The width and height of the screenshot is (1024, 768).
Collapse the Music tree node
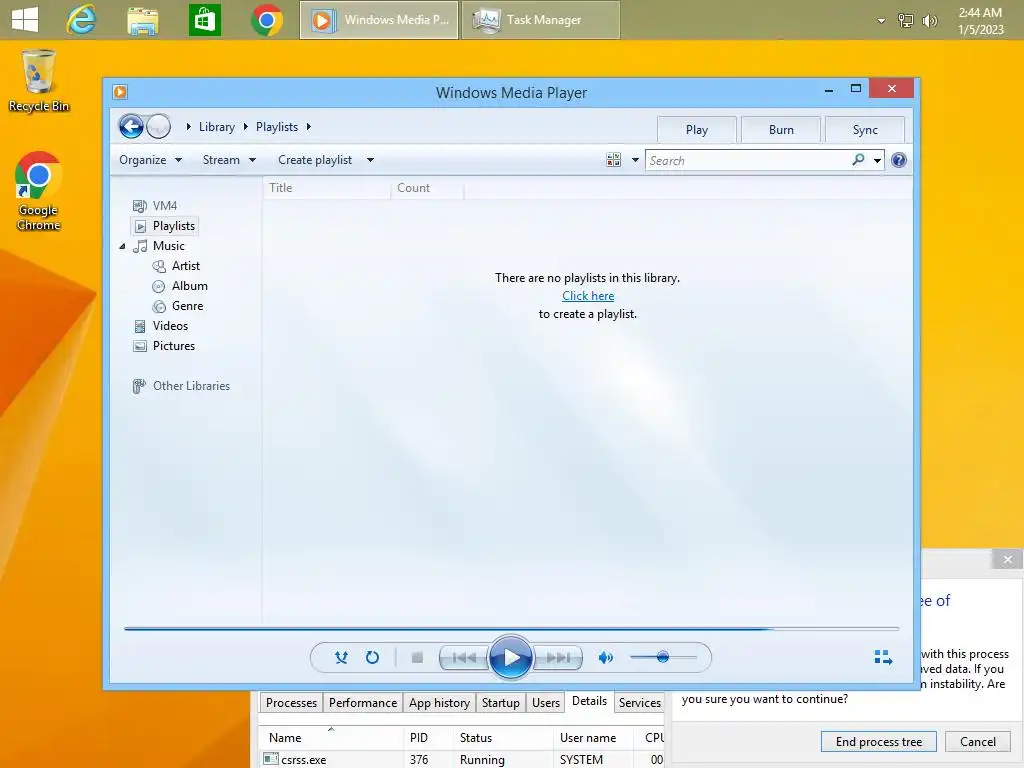click(x=122, y=246)
